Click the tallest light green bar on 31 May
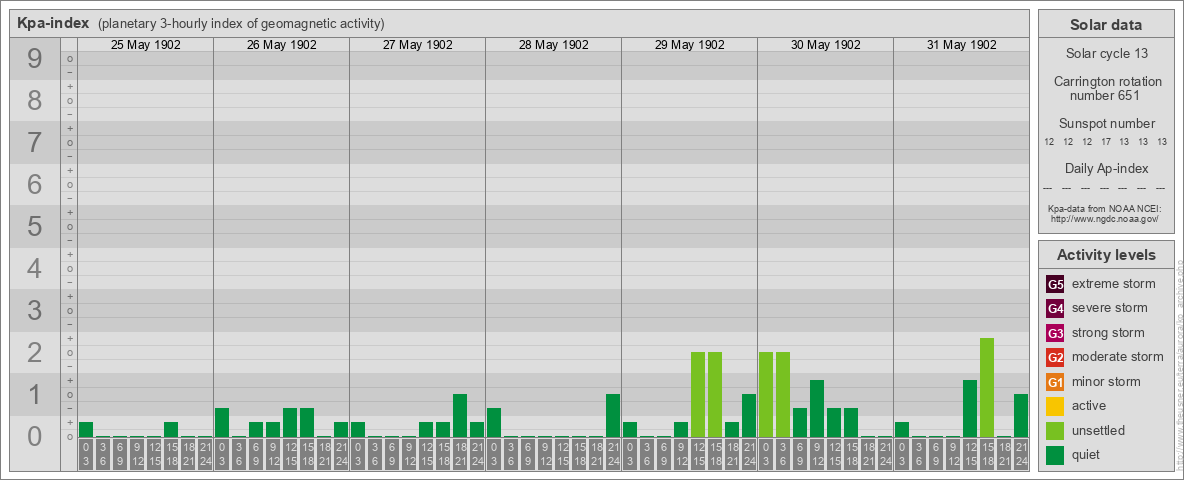1184x480 pixels. coord(987,388)
